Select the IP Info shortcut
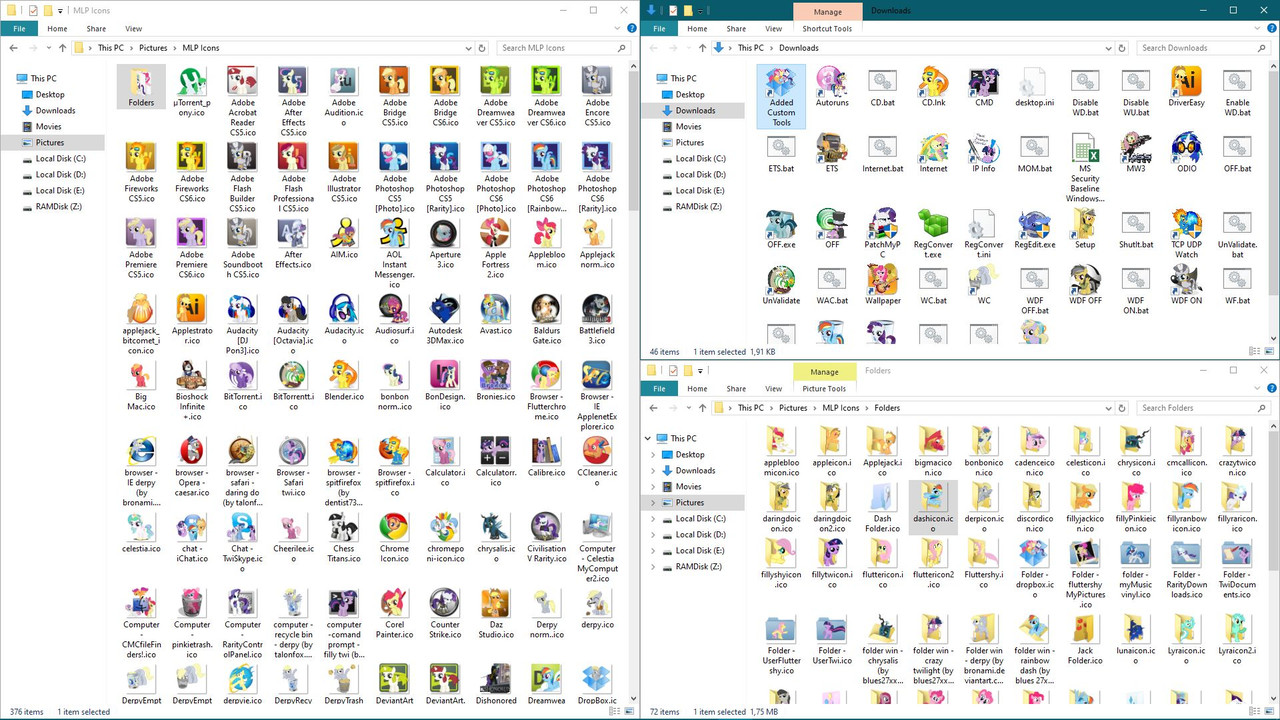This screenshot has width=1280, height=720. click(x=984, y=153)
